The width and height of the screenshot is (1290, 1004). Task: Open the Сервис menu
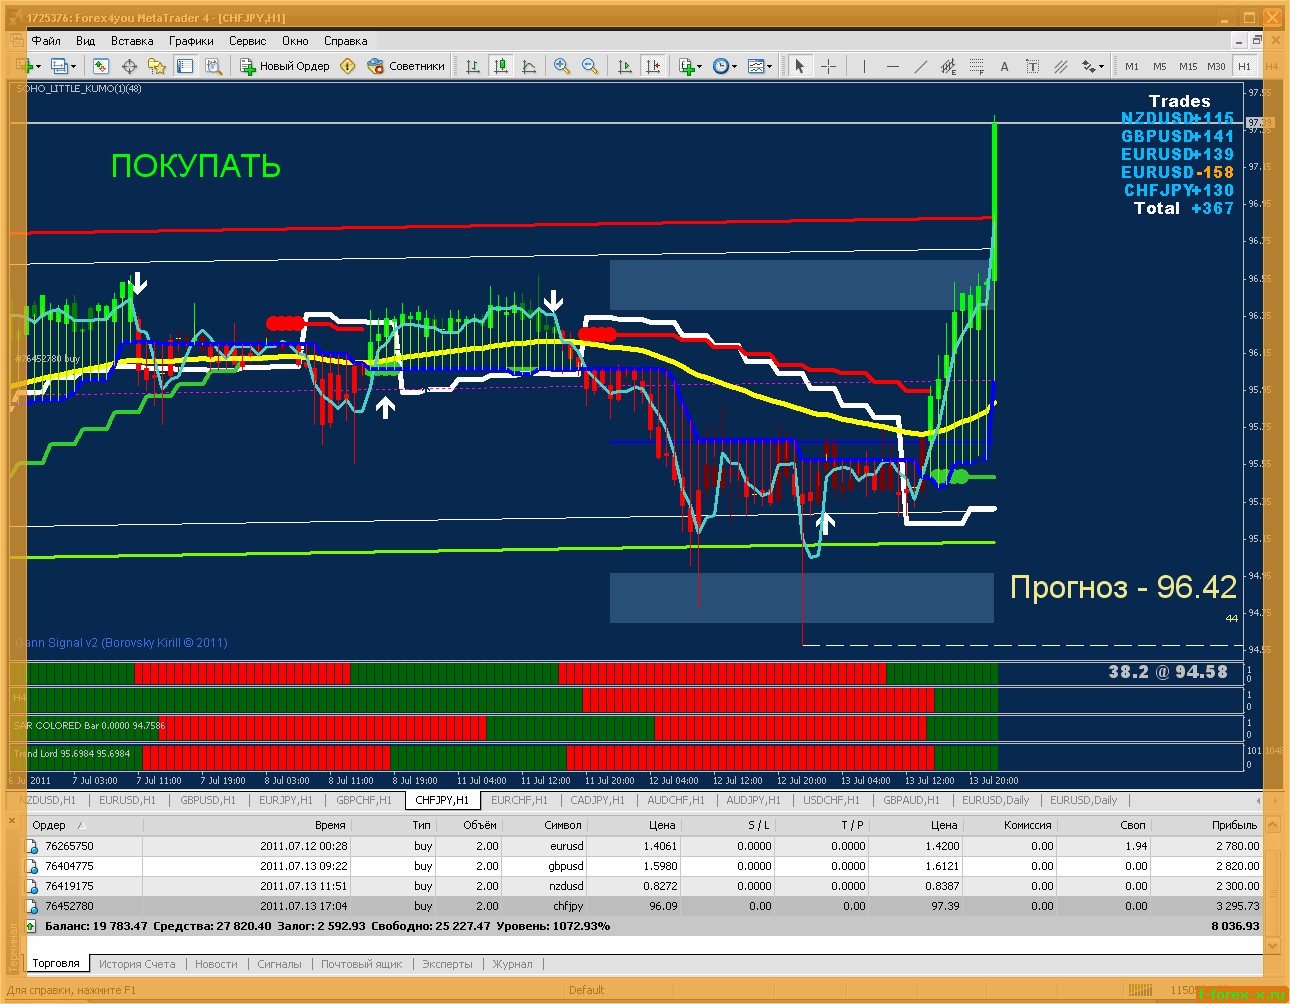point(247,41)
